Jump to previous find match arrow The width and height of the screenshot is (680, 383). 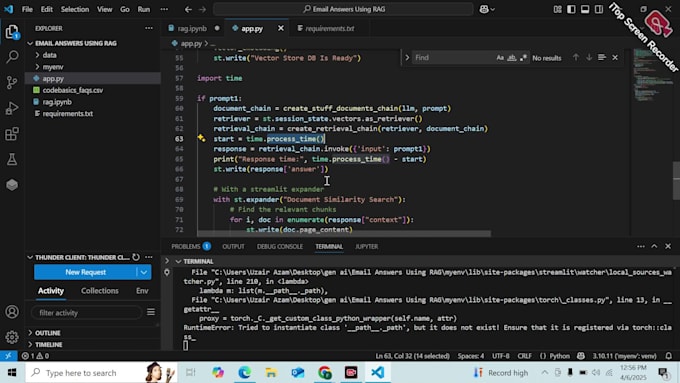pyautogui.click(x=575, y=57)
